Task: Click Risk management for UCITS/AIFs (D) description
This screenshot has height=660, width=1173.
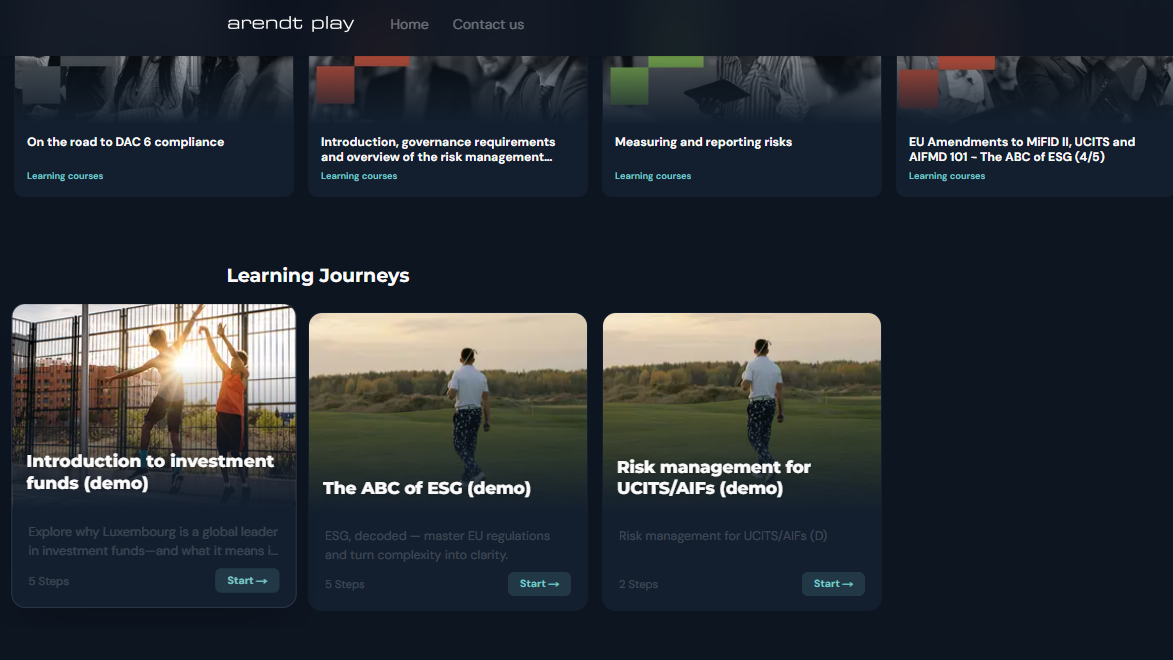Action: [x=723, y=536]
